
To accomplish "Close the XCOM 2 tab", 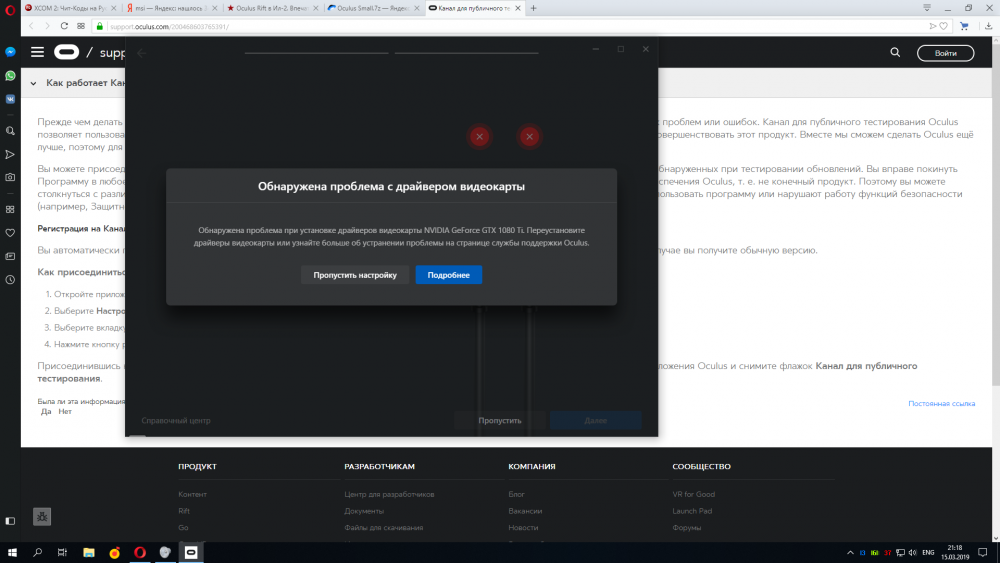I will (x=114, y=8).
